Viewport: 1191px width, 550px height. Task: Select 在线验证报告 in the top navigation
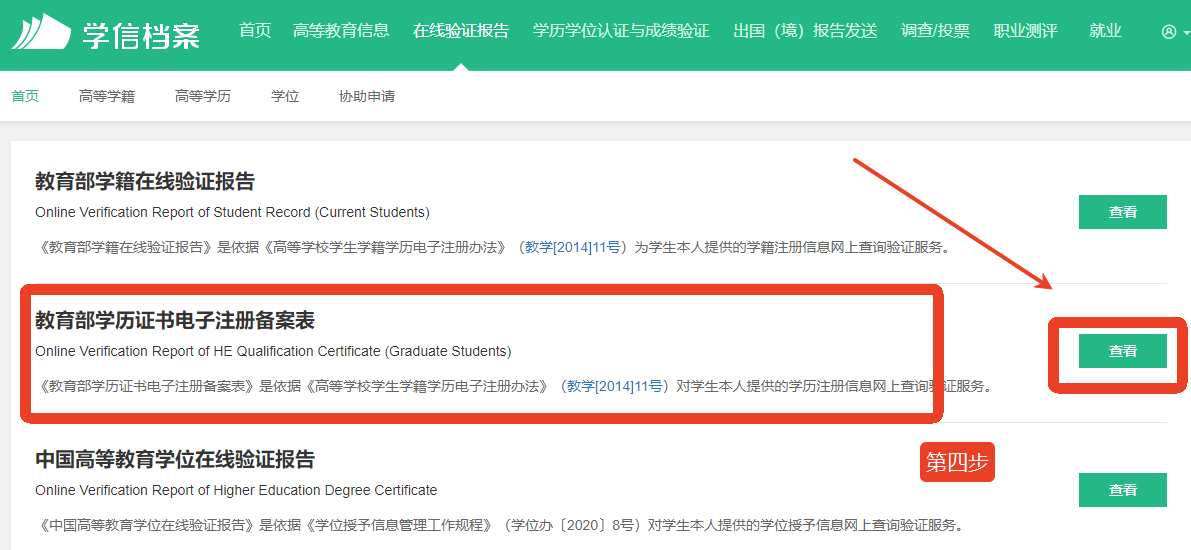pyautogui.click(x=460, y=31)
